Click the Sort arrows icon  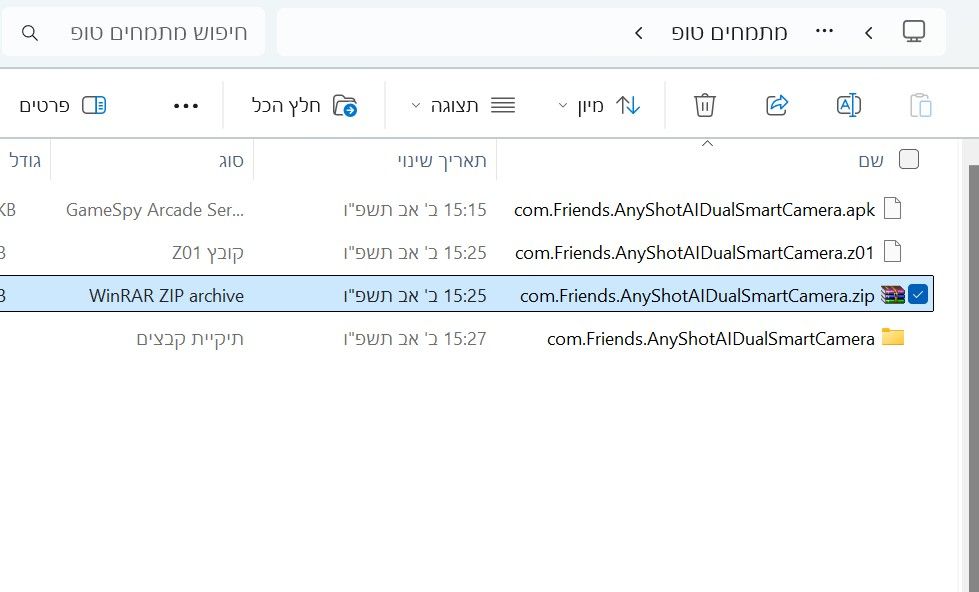tap(627, 105)
